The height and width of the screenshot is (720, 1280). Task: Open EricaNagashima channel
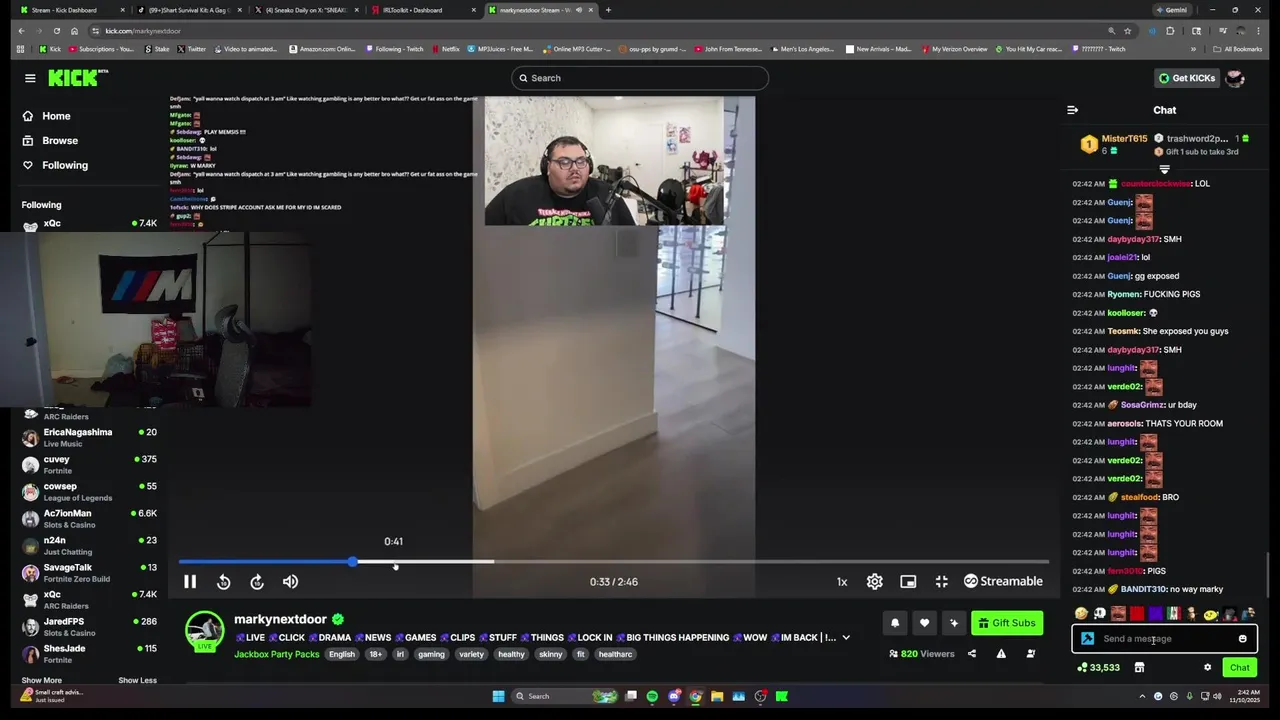(89, 437)
